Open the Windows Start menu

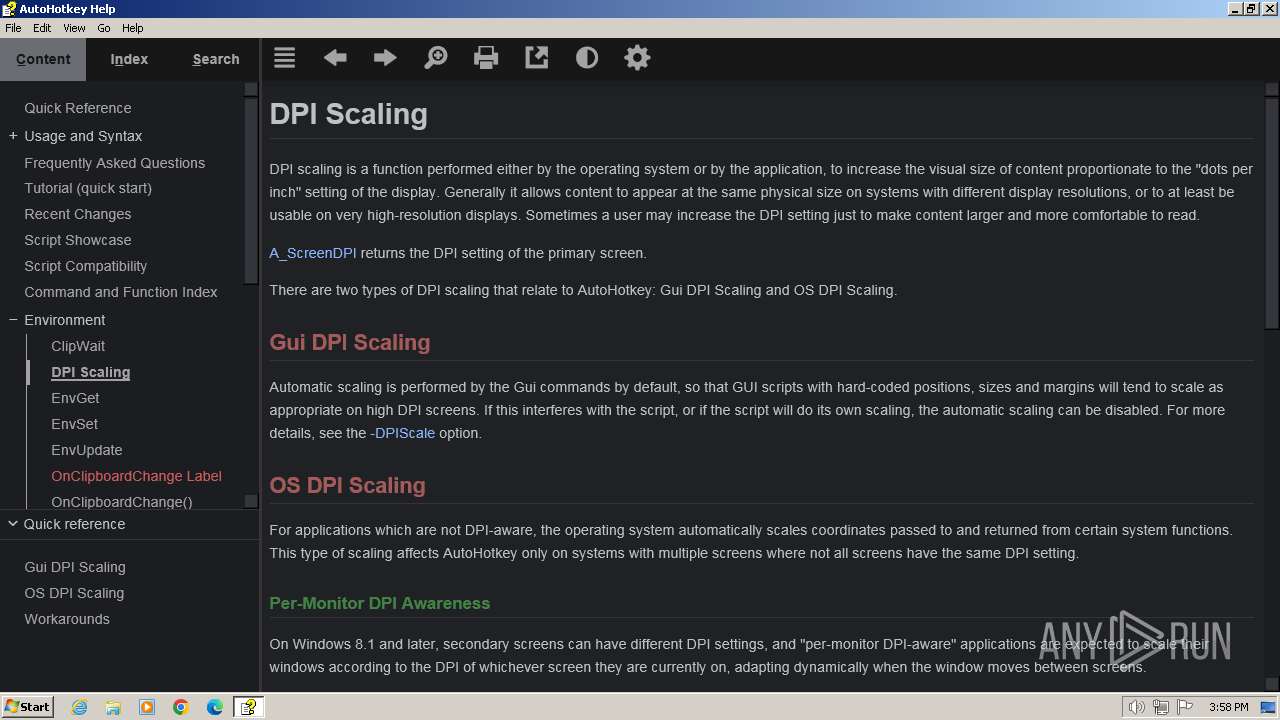(27, 706)
